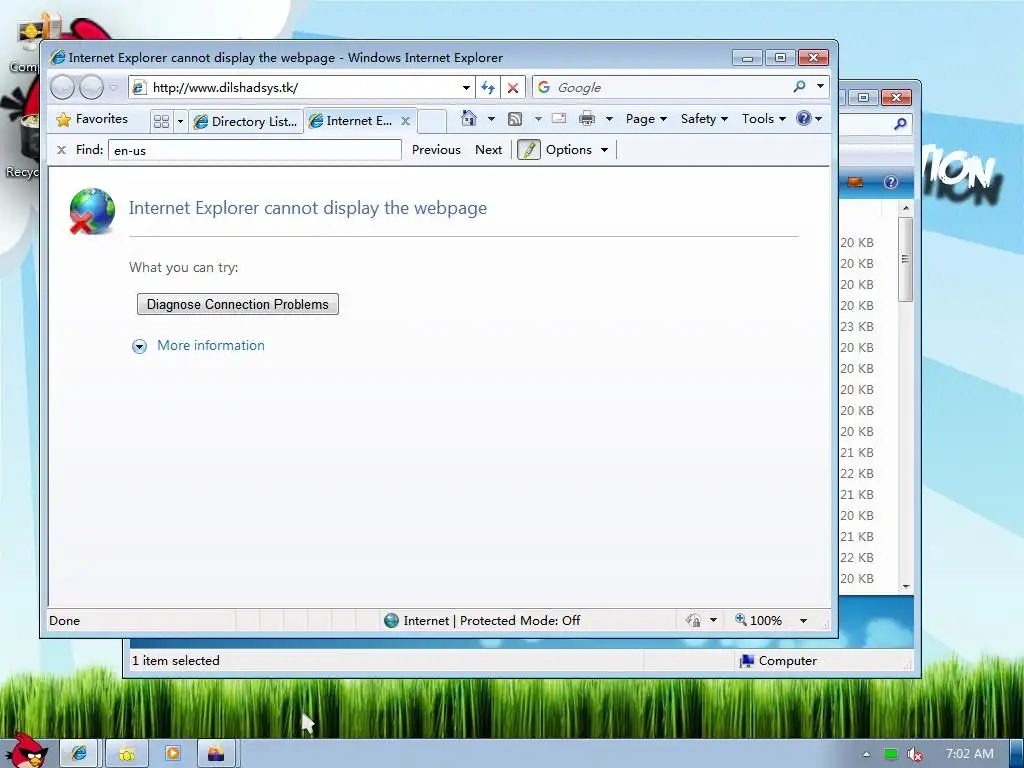This screenshot has width=1024, height=768.
Task: Click the Forward navigation button
Action: pos(91,87)
